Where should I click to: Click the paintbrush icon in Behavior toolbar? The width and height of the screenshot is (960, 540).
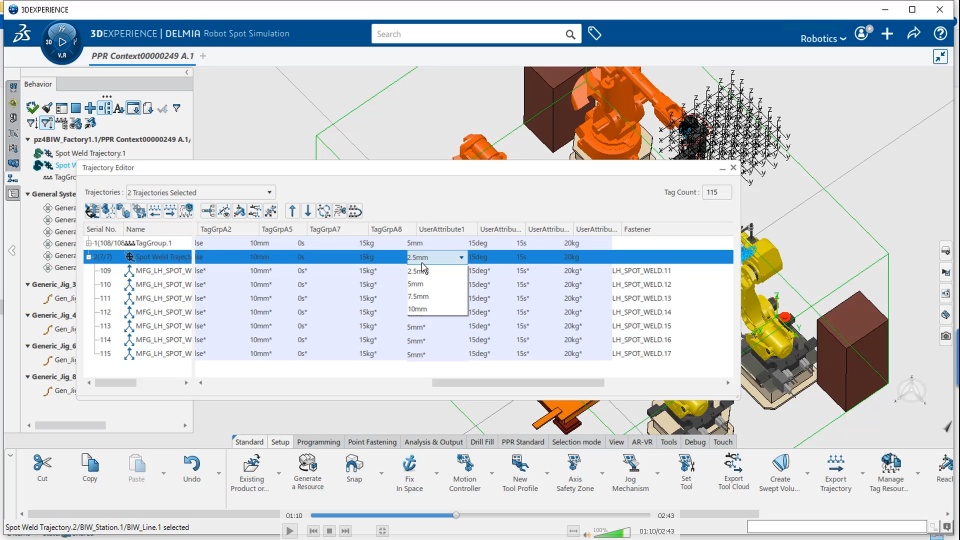pyautogui.click(x=47, y=108)
